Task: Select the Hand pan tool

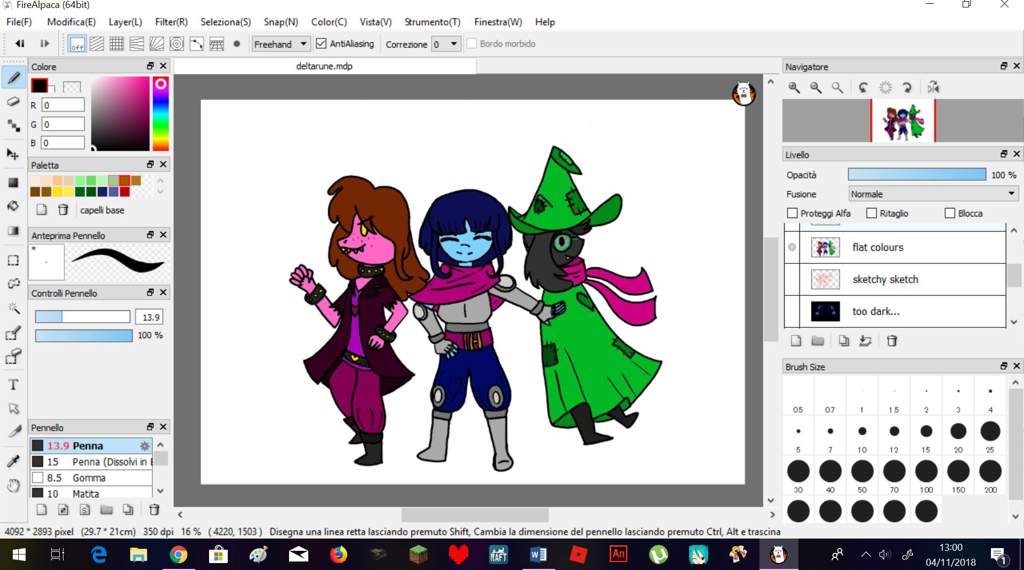Action: [13, 486]
